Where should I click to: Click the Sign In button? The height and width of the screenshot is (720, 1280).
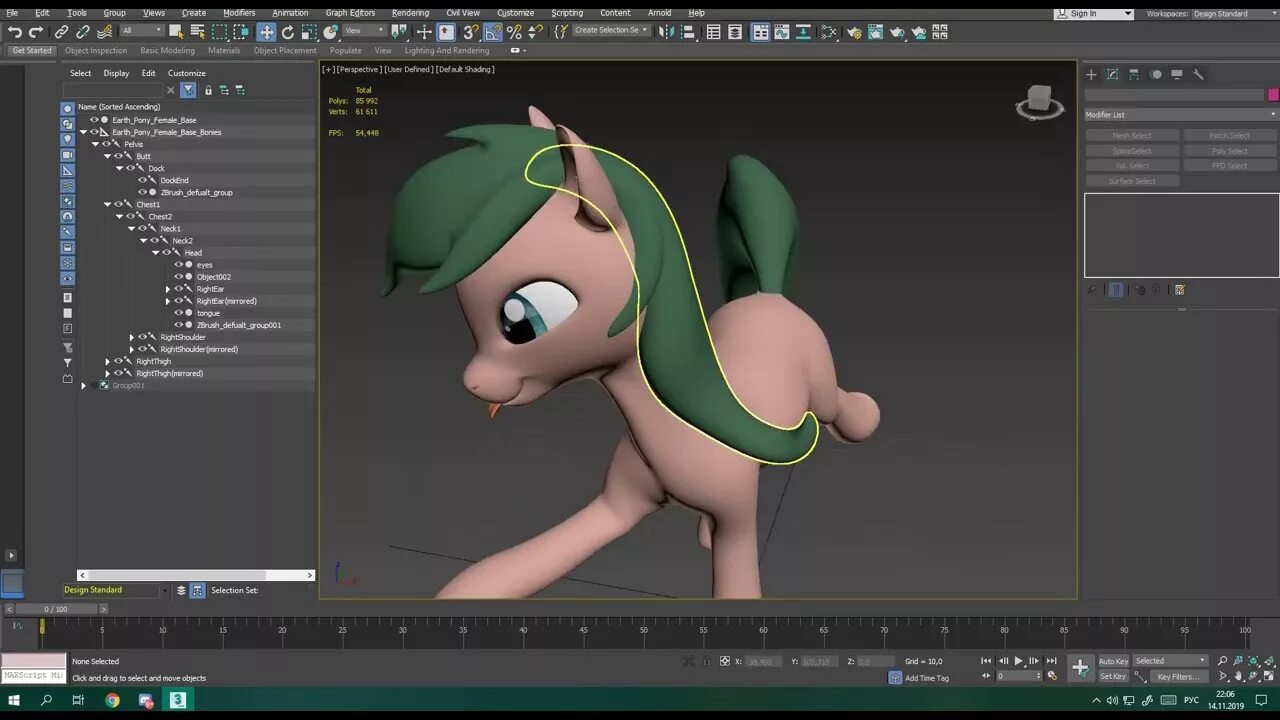click(x=1094, y=14)
